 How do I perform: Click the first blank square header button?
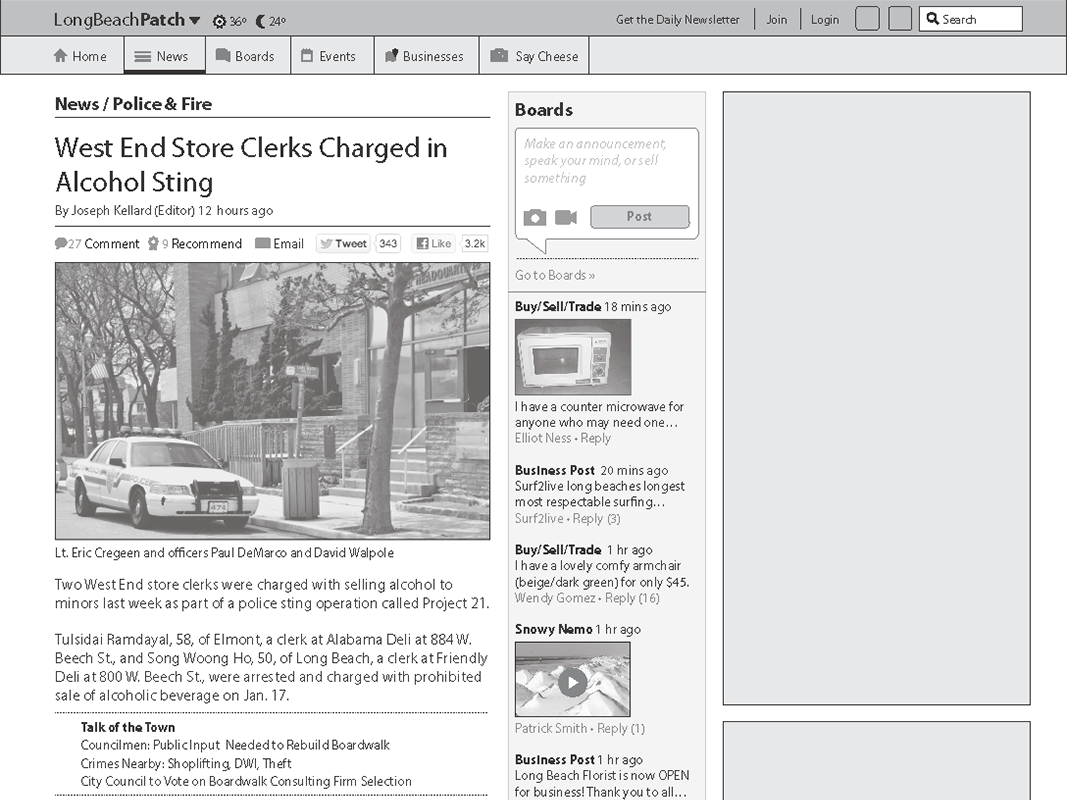[x=867, y=19]
